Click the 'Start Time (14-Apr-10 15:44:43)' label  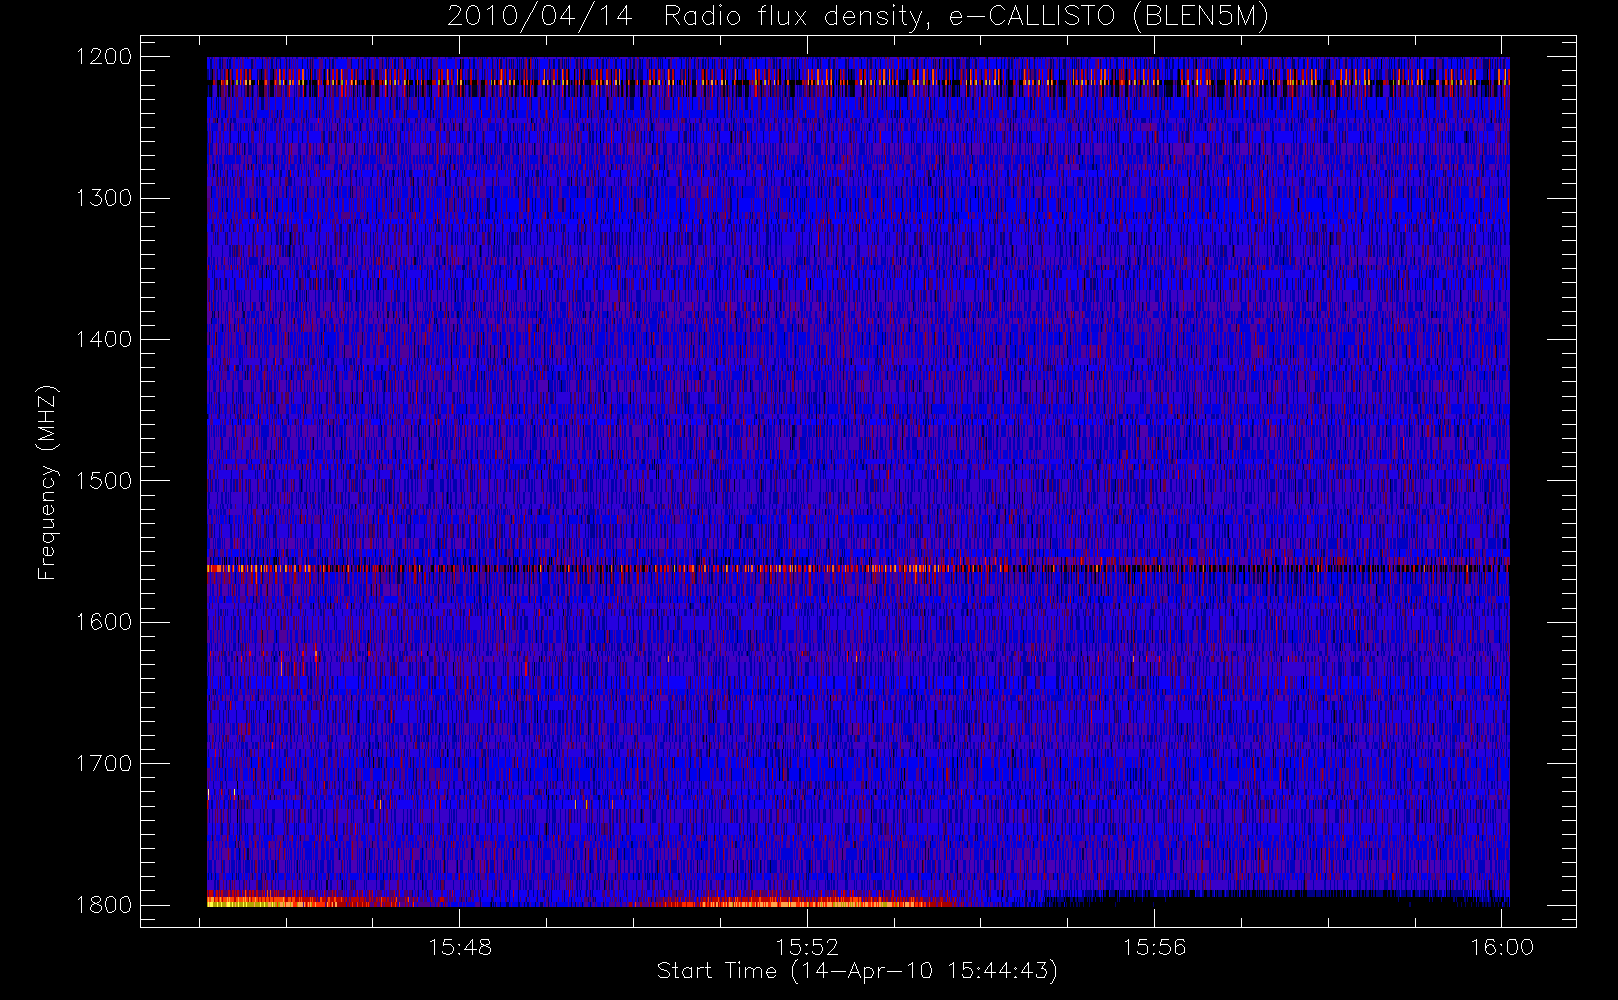857,971
